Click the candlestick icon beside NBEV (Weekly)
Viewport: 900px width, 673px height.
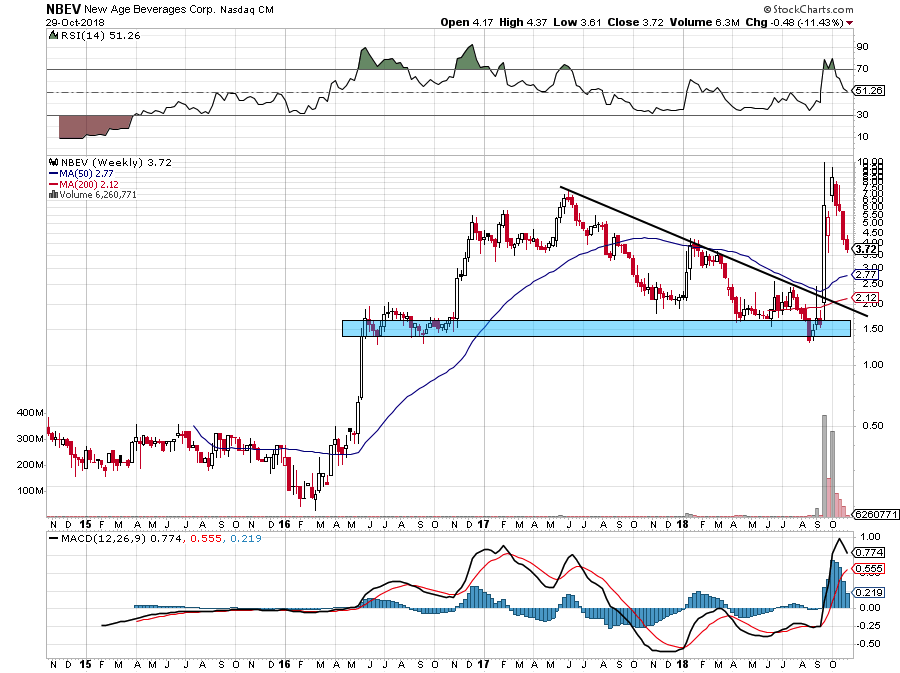click(x=53, y=162)
